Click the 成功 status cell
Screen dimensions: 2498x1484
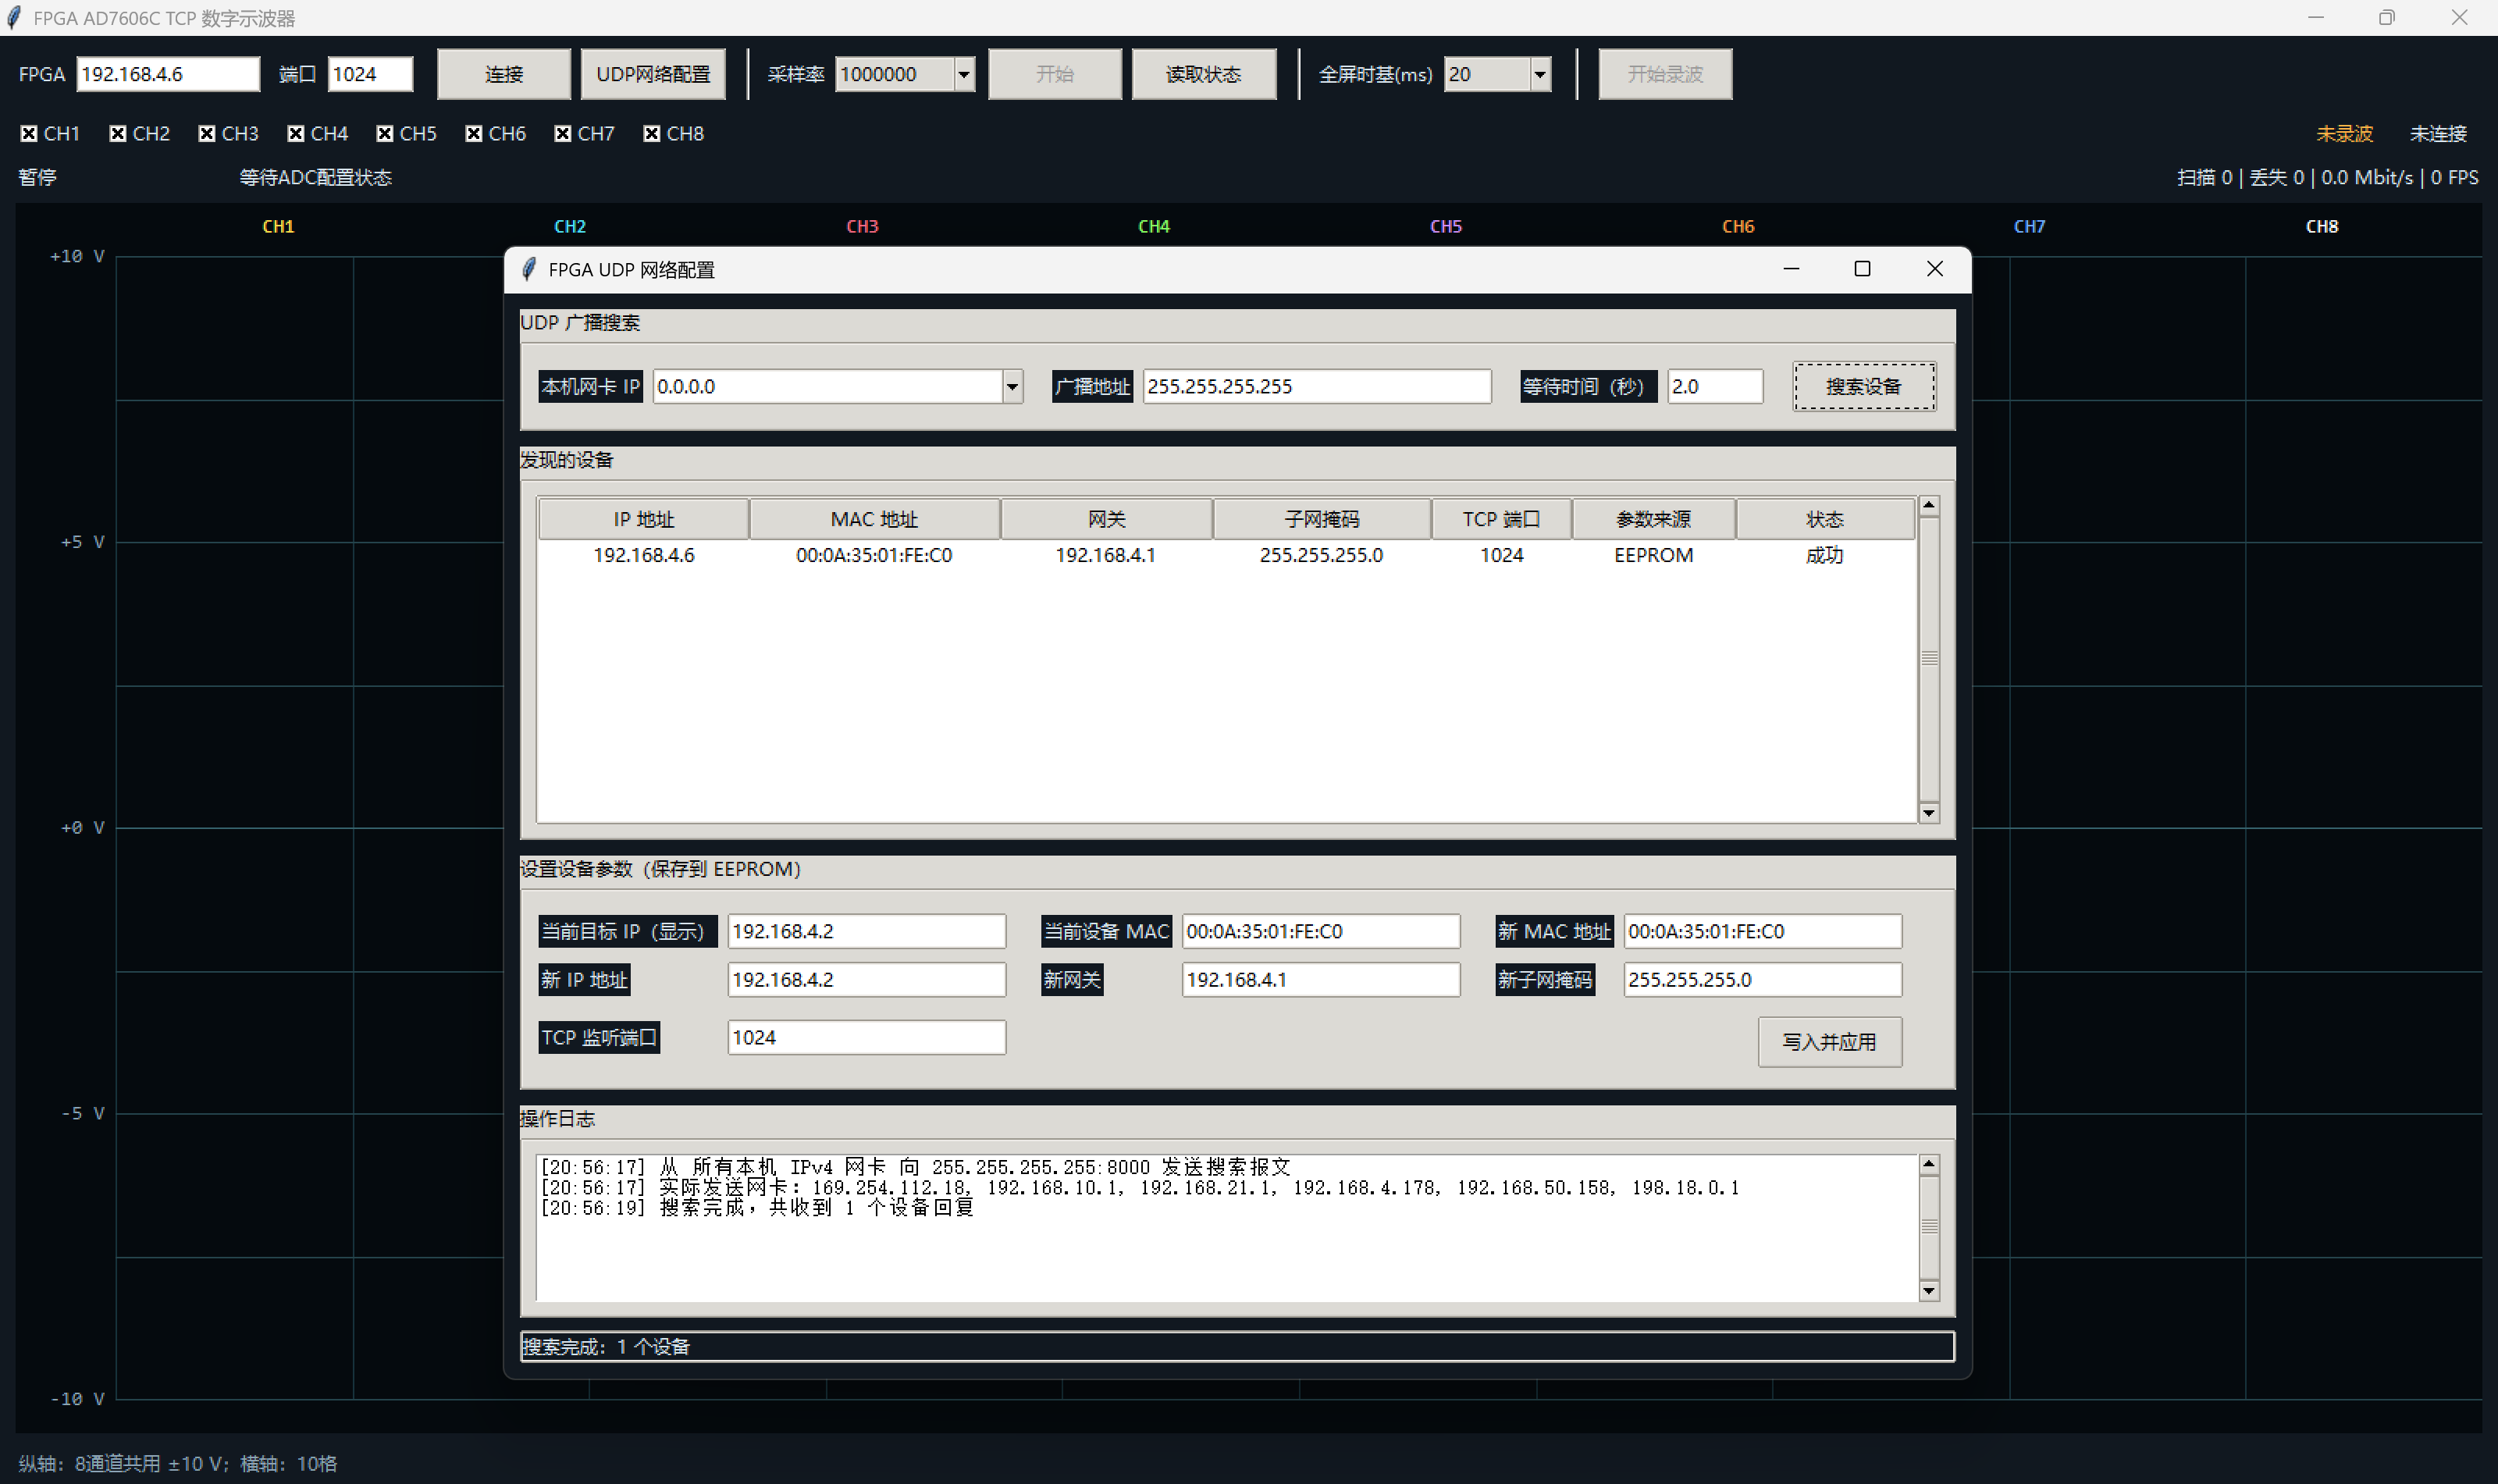1825,555
